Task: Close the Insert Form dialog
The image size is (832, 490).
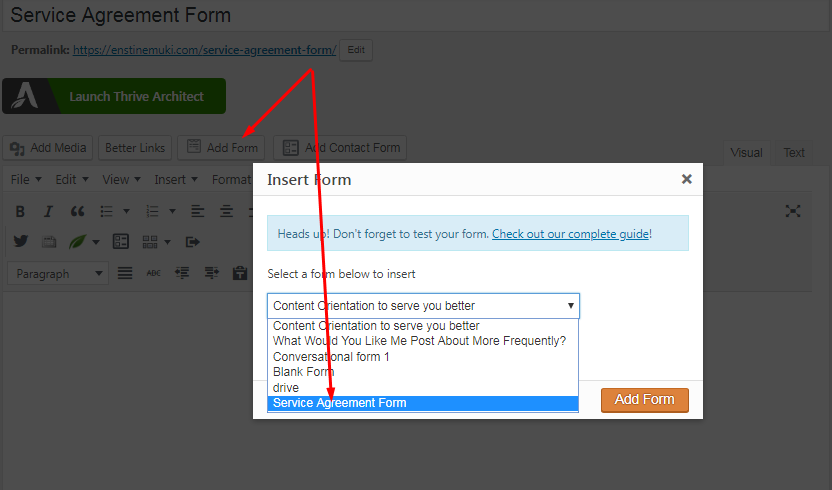Action: click(686, 180)
